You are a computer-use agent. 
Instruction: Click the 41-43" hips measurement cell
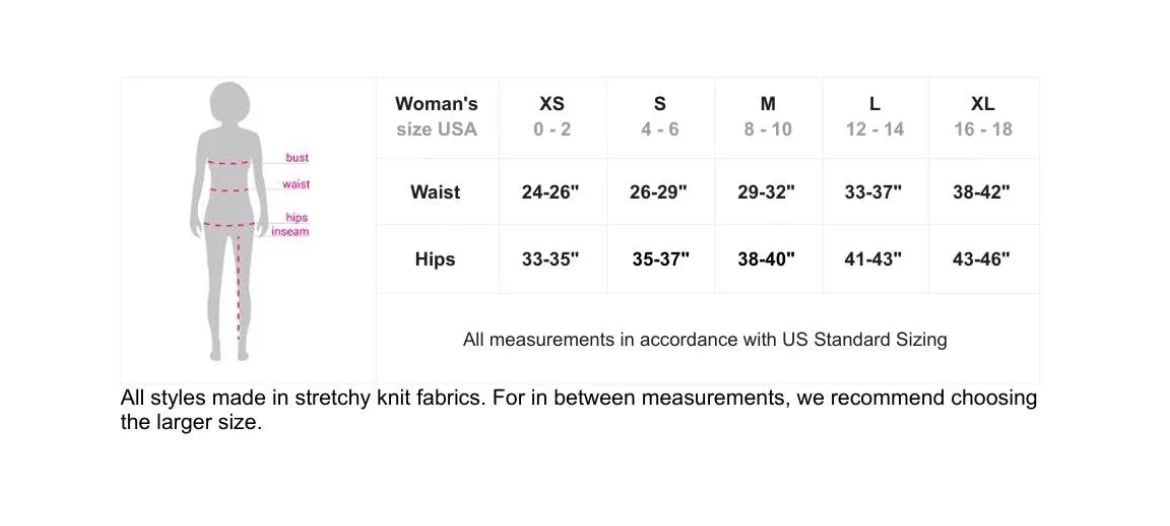[x=873, y=259]
